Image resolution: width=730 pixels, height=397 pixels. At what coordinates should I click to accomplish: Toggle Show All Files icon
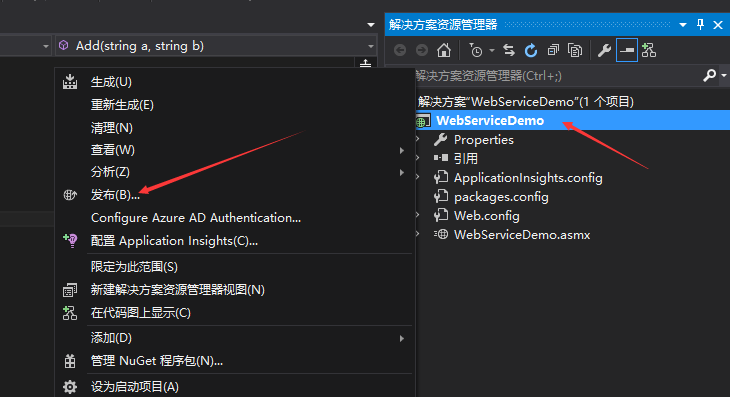click(x=575, y=50)
